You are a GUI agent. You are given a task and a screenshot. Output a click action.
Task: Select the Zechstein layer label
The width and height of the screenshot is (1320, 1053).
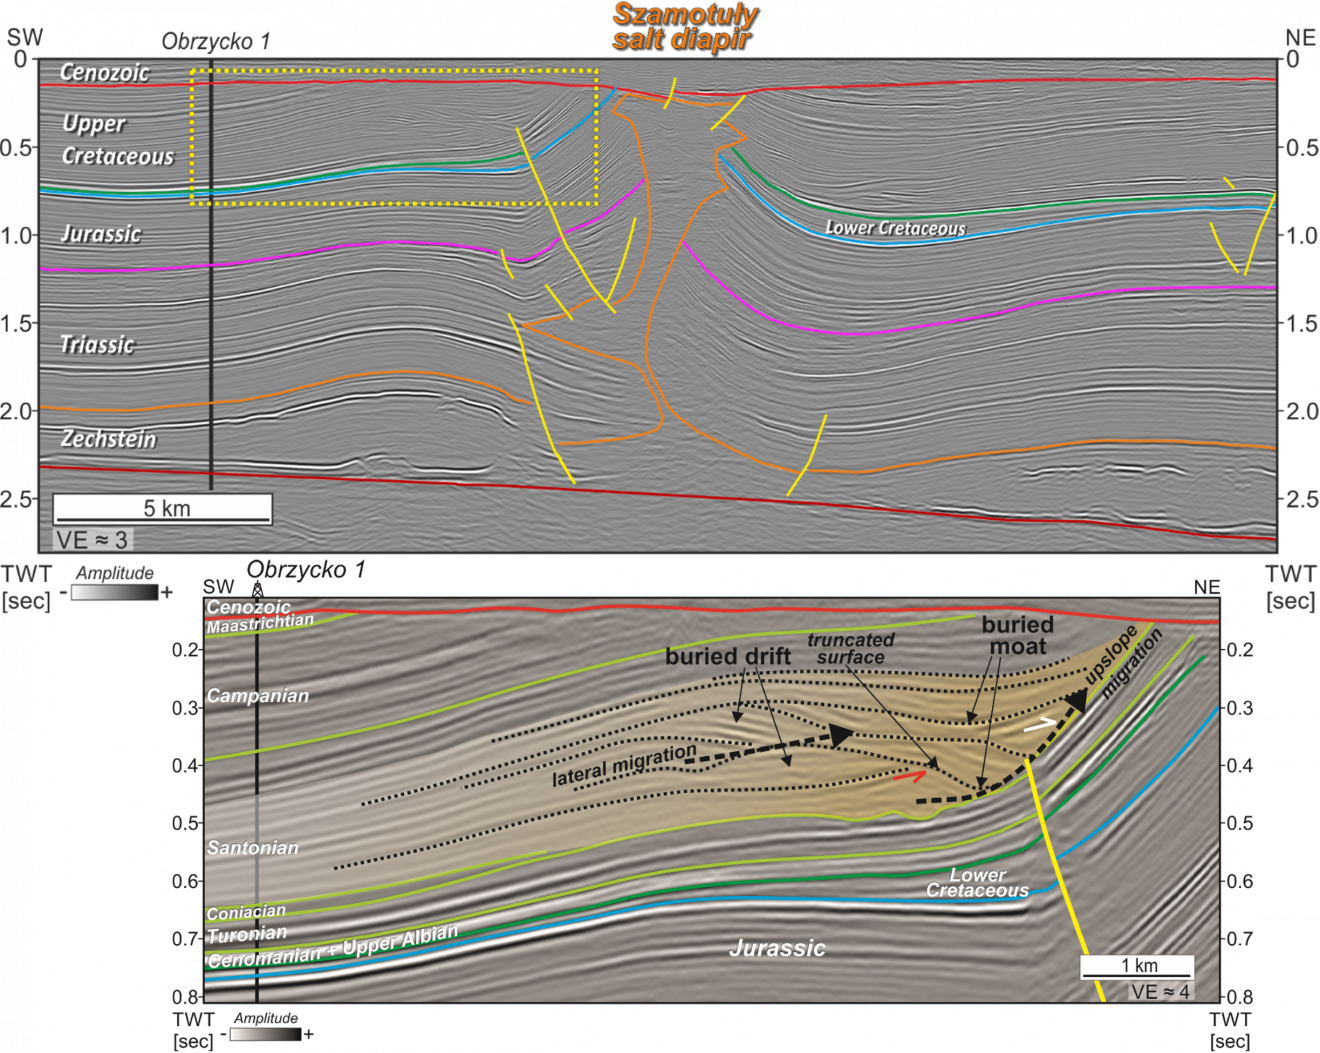[108, 439]
